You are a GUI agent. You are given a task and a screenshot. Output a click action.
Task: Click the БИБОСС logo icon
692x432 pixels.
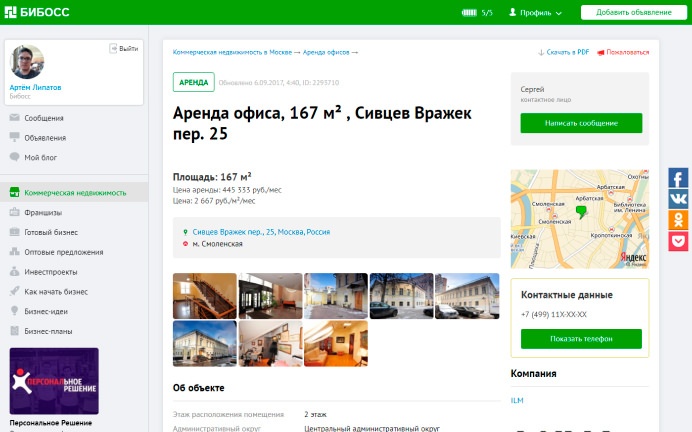pyautogui.click(x=11, y=12)
